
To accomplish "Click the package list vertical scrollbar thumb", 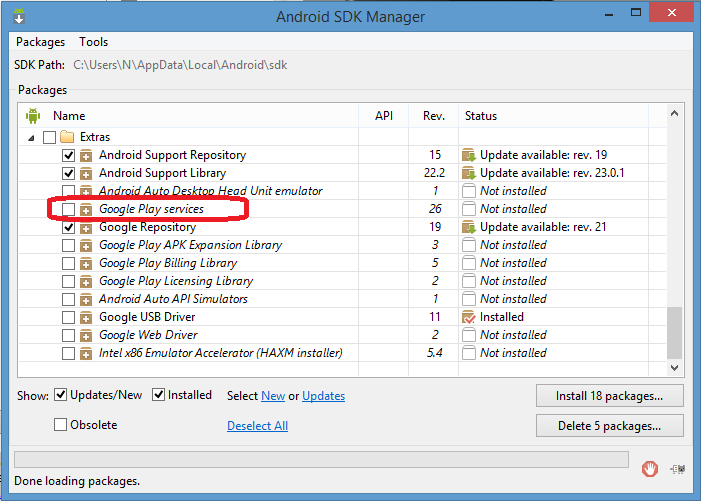I will (x=675, y=340).
